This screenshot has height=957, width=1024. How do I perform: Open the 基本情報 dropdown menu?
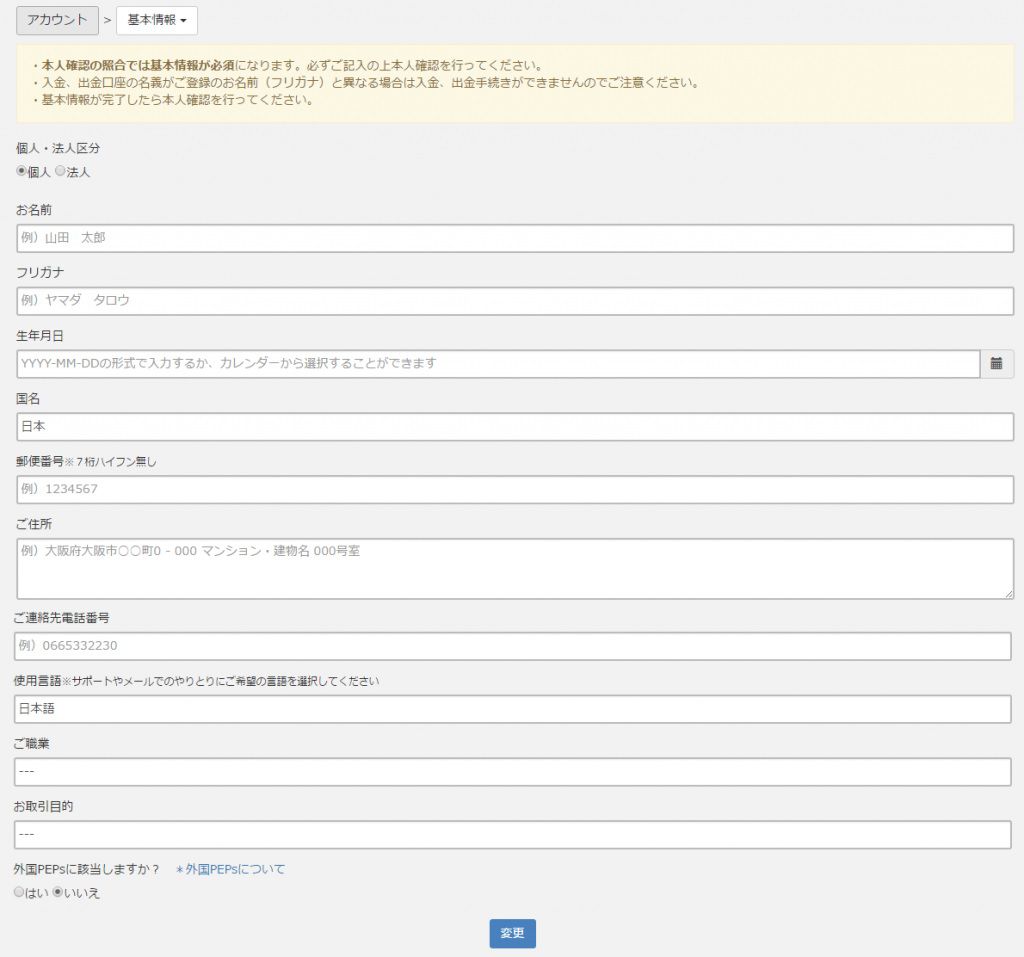pos(157,20)
